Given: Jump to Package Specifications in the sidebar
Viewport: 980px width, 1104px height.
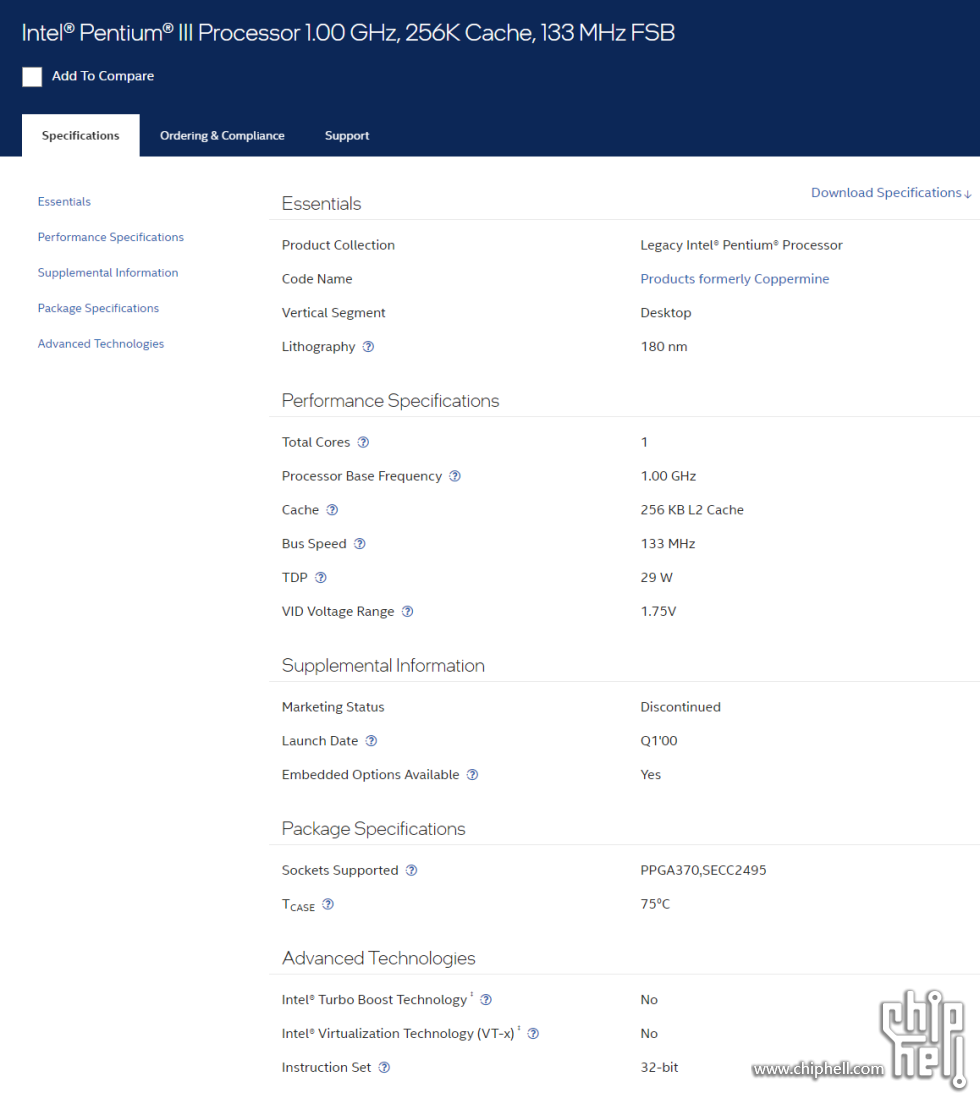Looking at the screenshot, I should click(98, 308).
